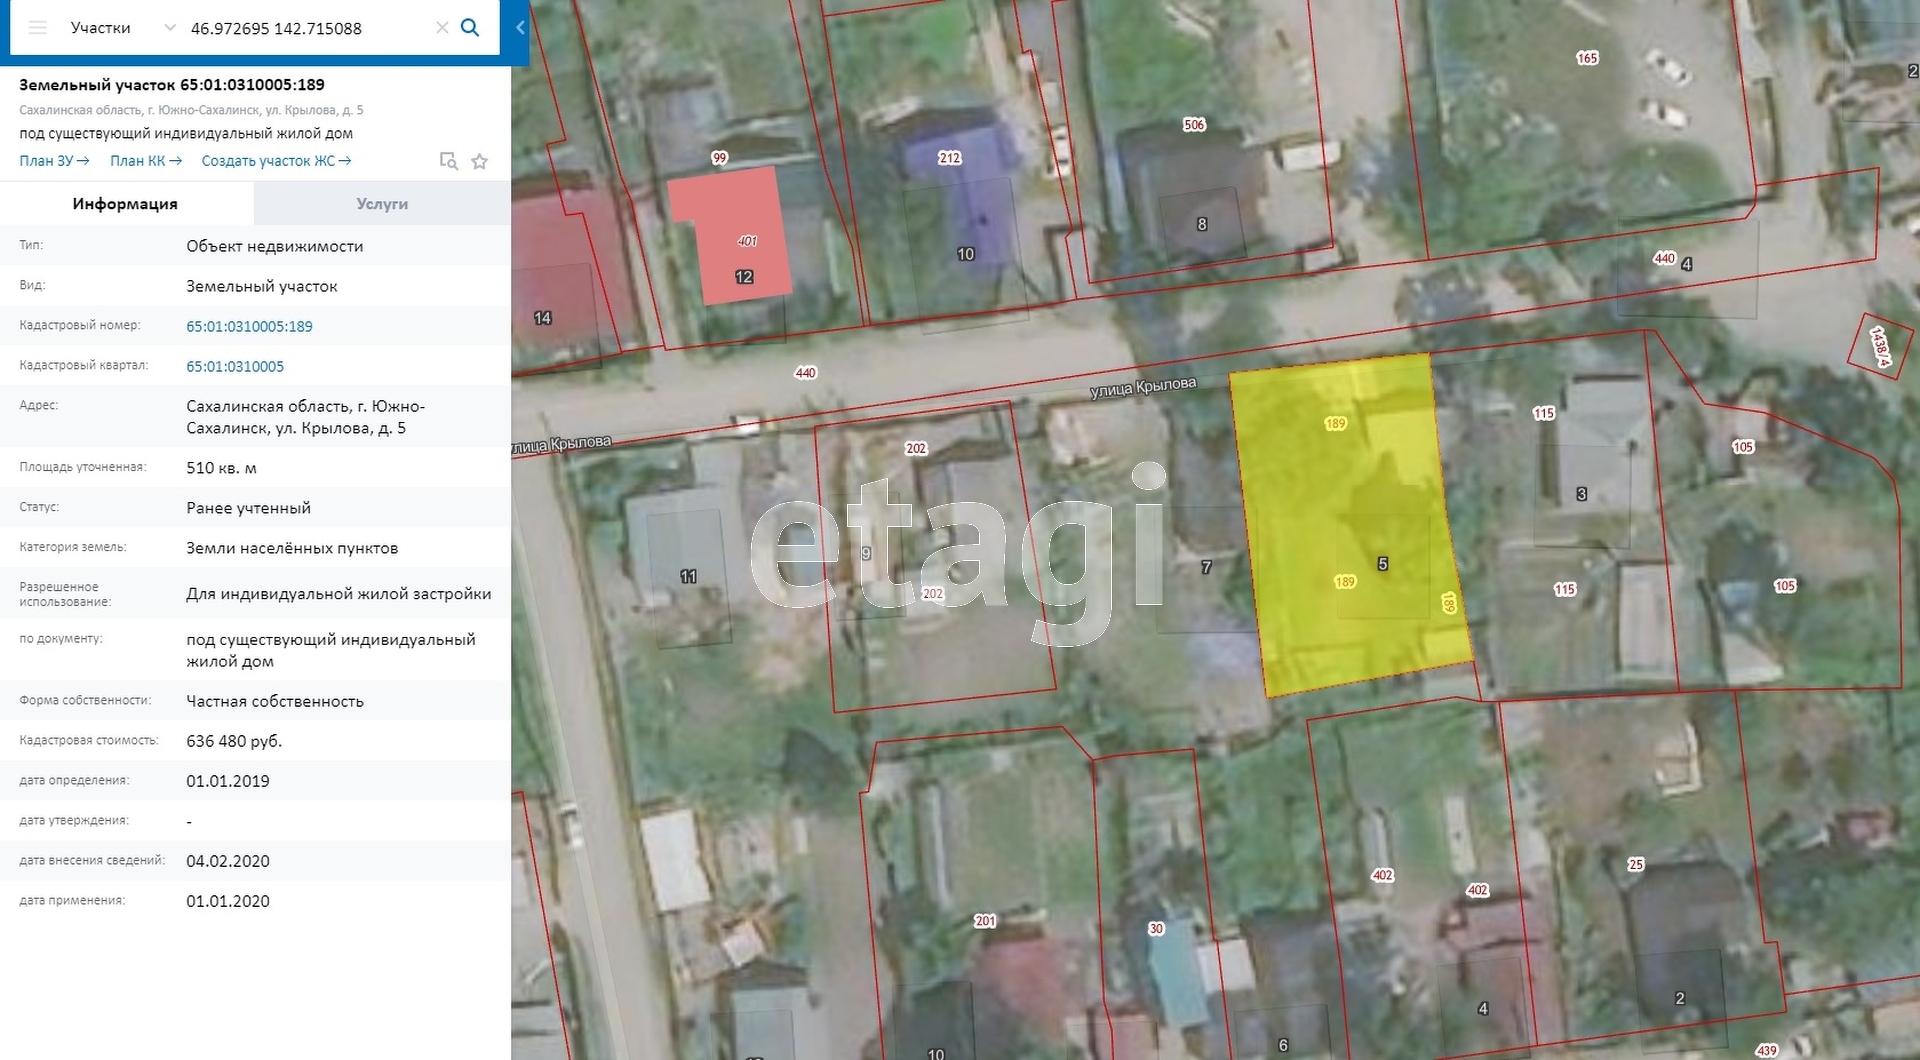Open the hamburger menu in search bar
This screenshot has height=1060, width=1920.
(x=38, y=28)
